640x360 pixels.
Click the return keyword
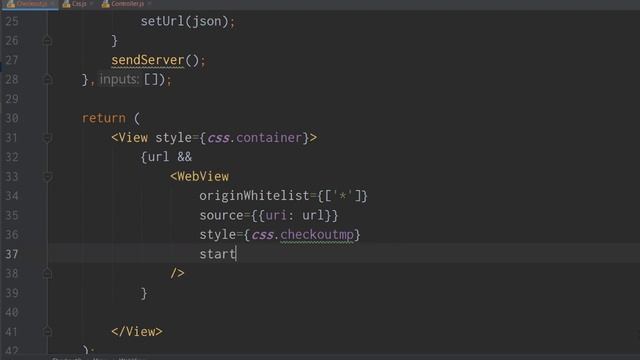point(104,118)
